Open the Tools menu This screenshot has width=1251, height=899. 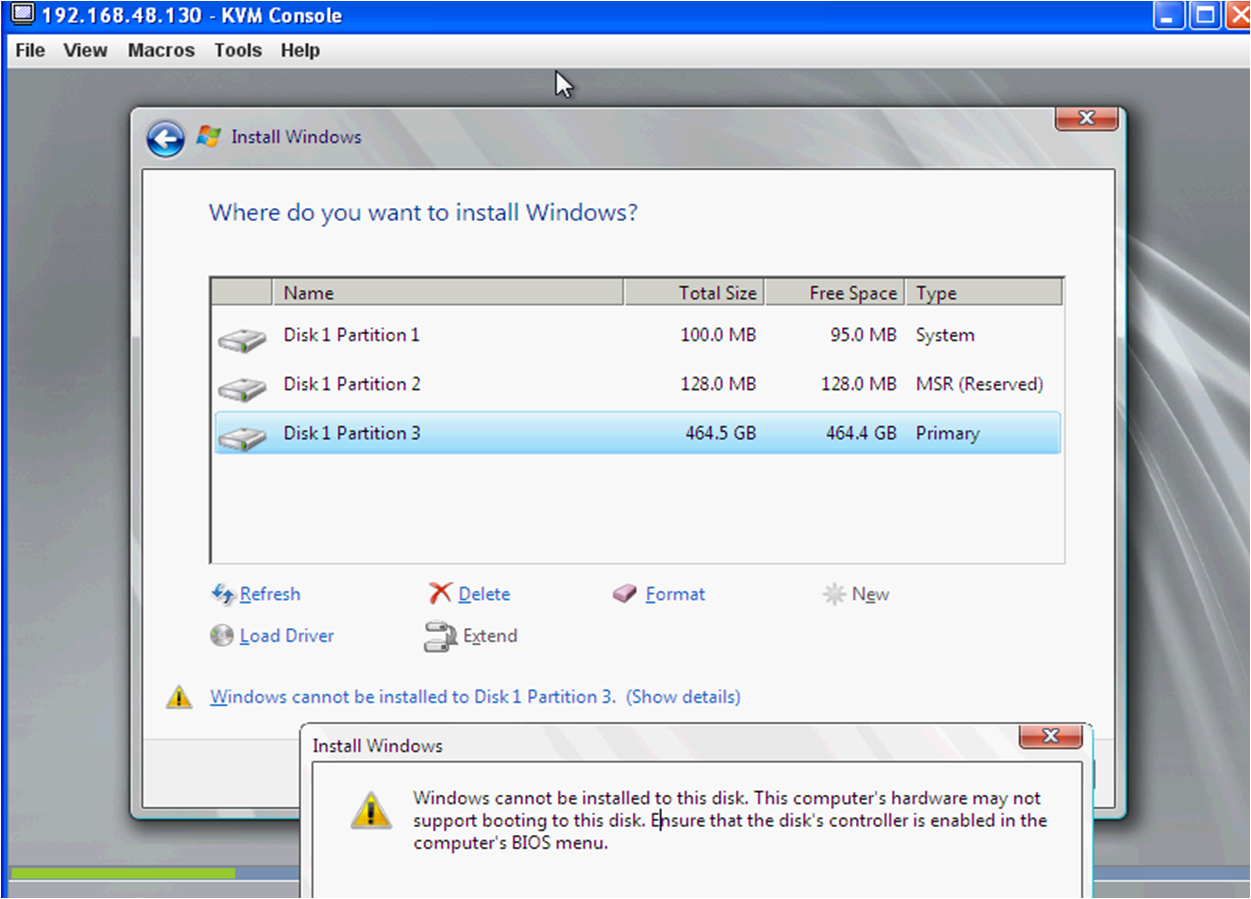[x=238, y=50]
